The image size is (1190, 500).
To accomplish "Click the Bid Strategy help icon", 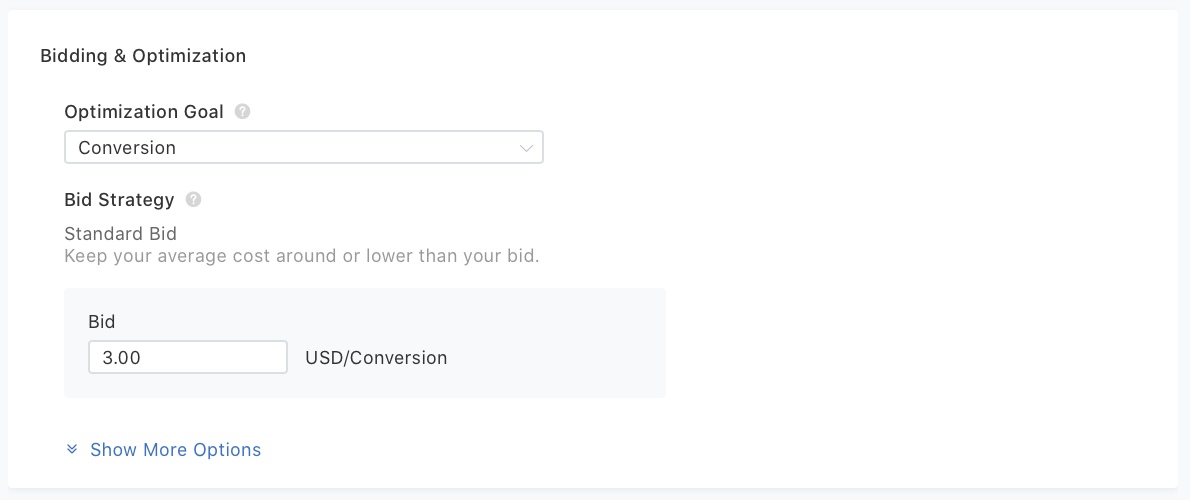I will 193,200.
